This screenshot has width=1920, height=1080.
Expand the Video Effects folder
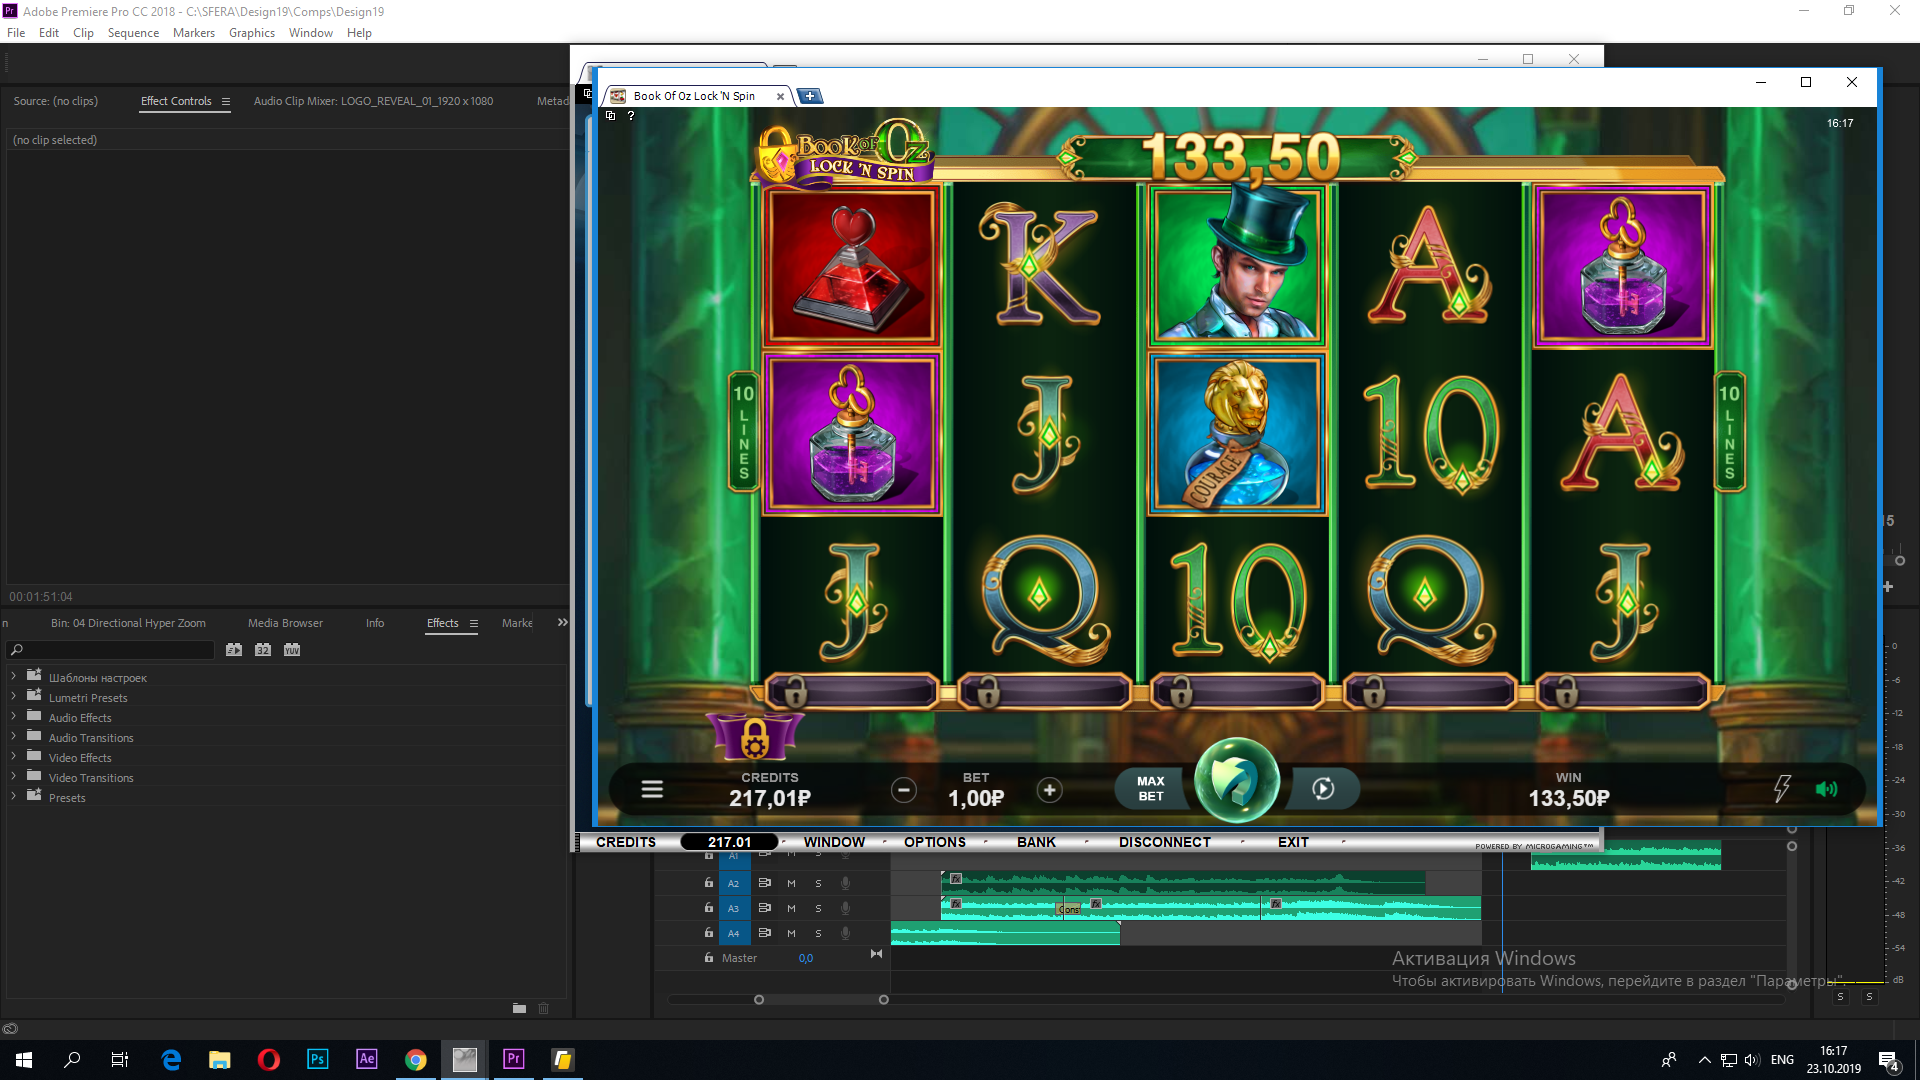tap(13, 757)
